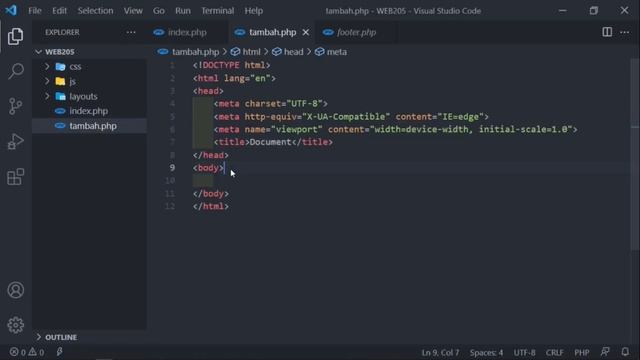
Task: Open the Run menu
Action: click(183, 11)
